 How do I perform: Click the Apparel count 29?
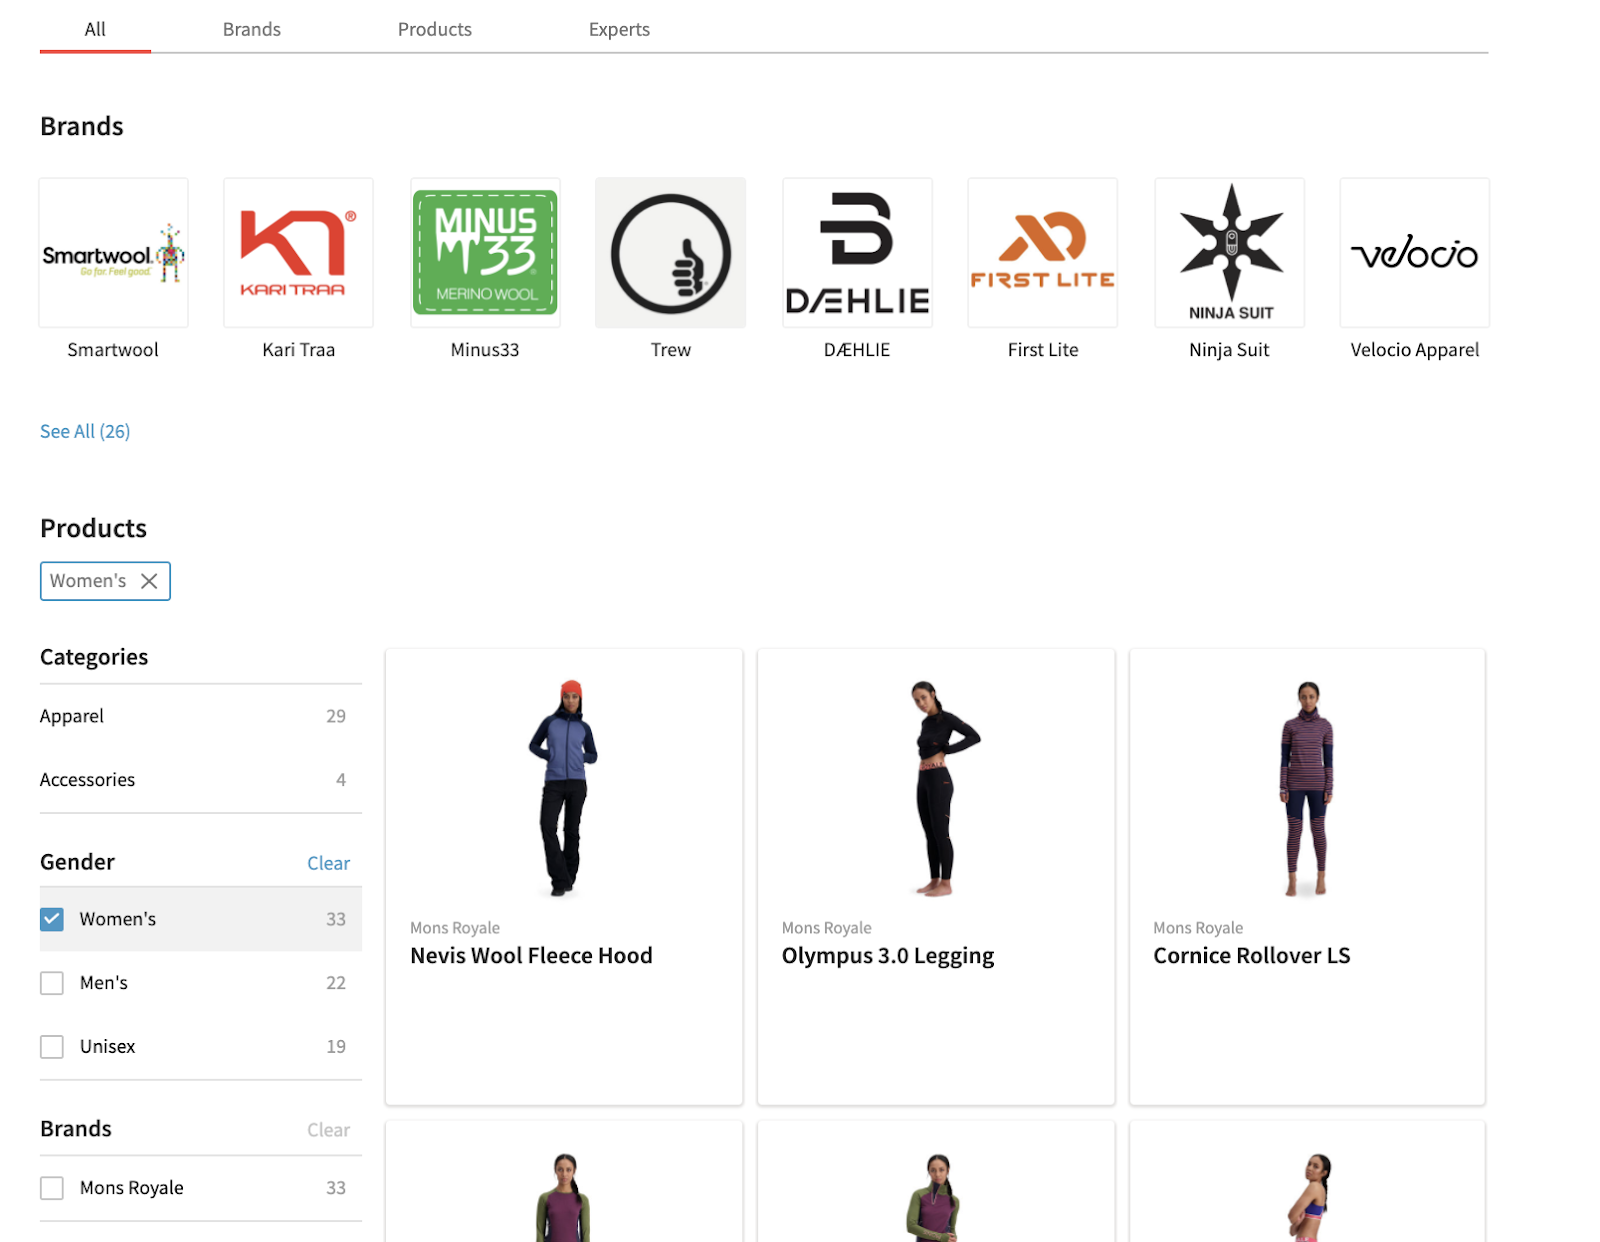tap(336, 716)
